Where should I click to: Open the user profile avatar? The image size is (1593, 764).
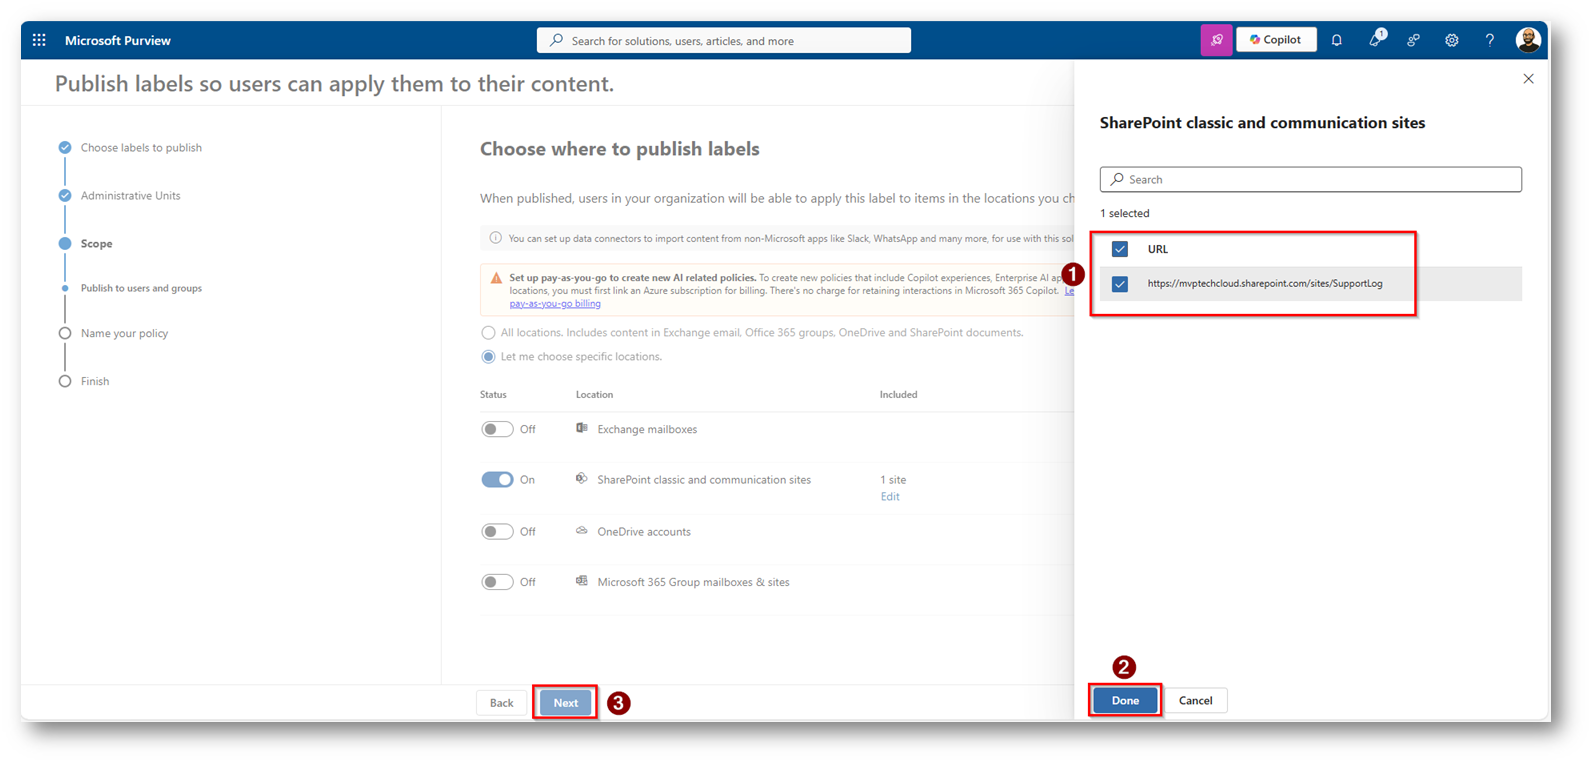click(x=1527, y=40)
